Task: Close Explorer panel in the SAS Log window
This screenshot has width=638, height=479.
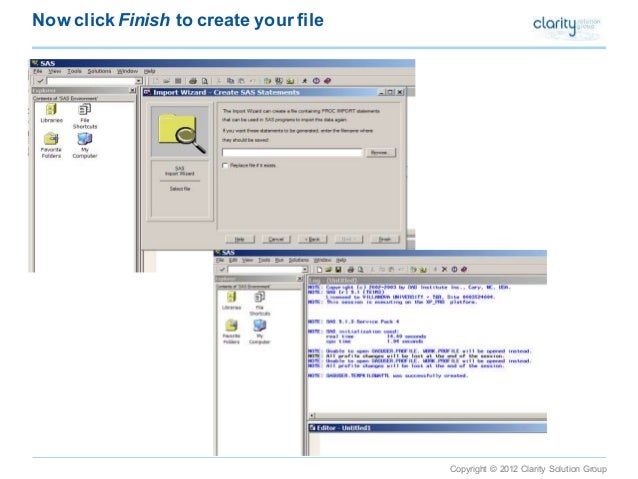Action: coord(300,279)
